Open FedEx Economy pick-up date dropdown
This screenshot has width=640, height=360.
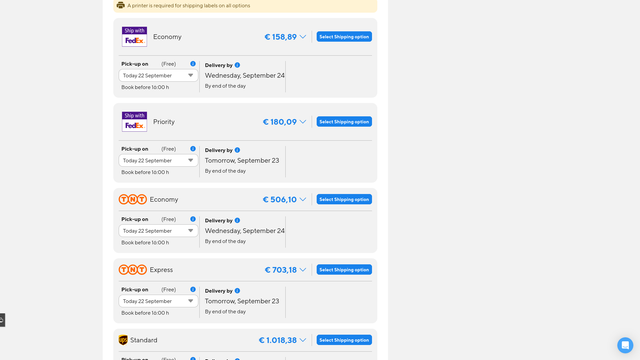point(158,76)
